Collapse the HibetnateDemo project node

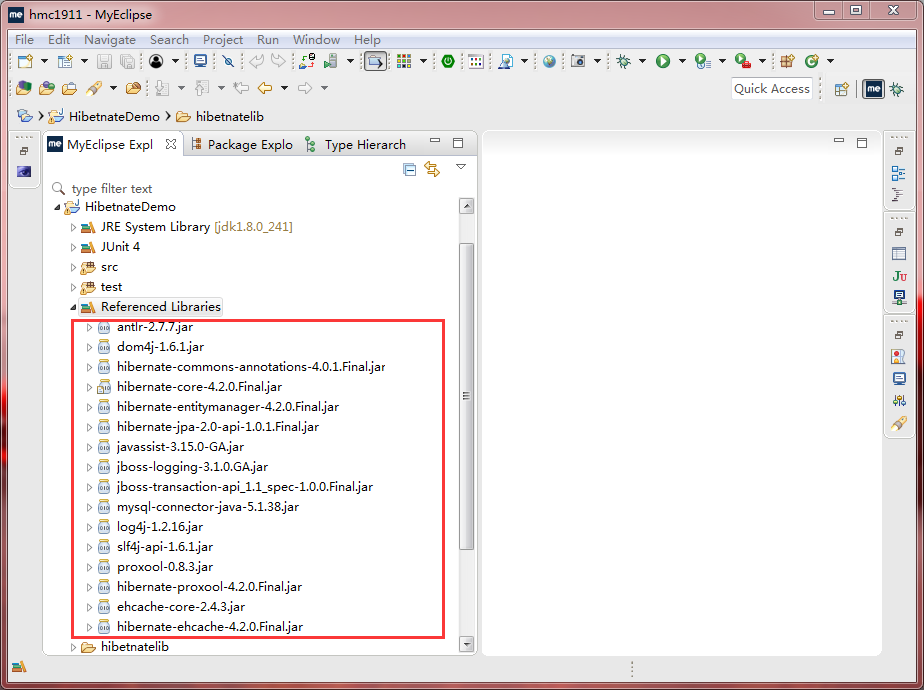(57, 207)
